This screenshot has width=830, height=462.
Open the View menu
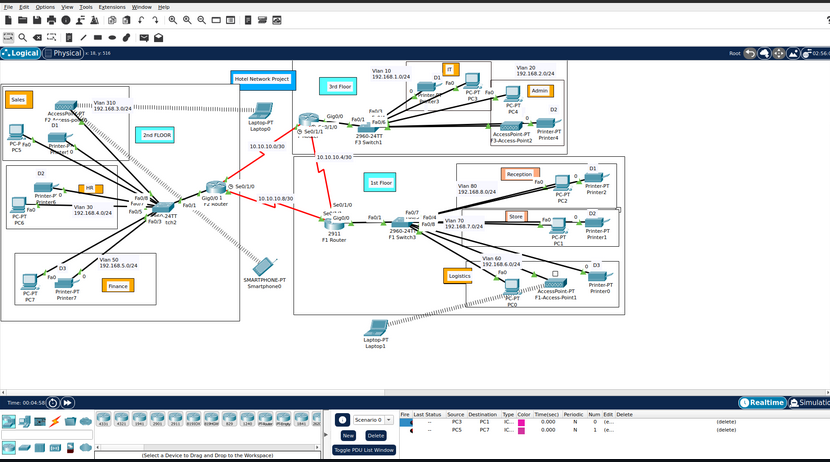point(67,7)
